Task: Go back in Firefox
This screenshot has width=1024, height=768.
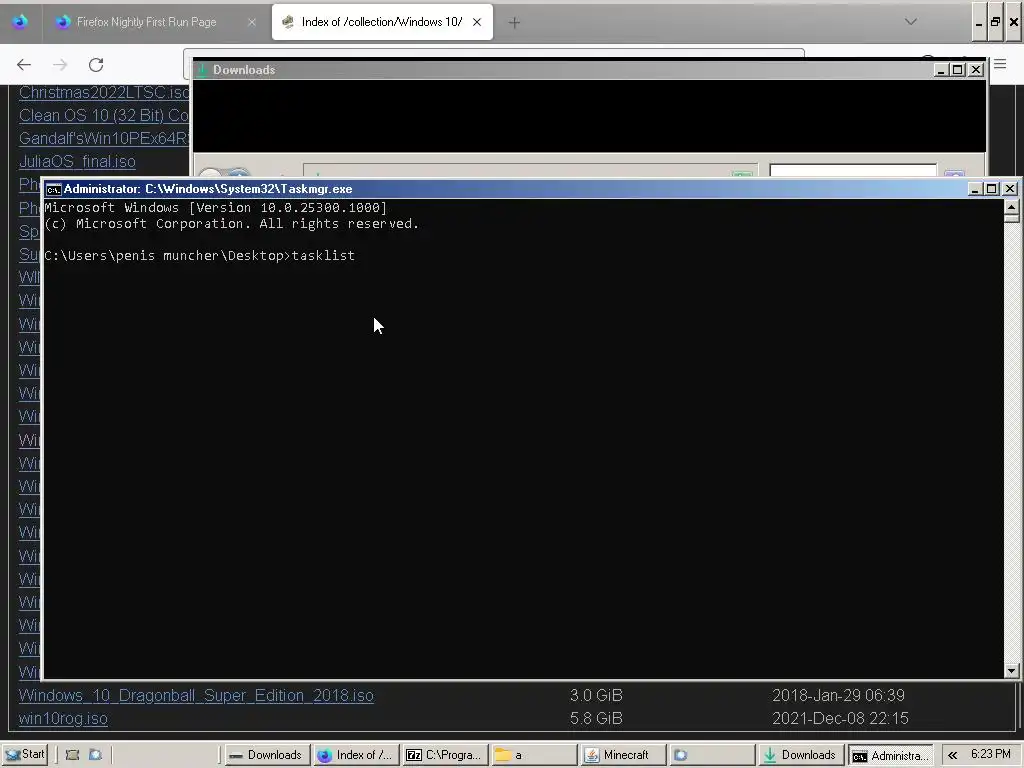Action: [24, 65]
